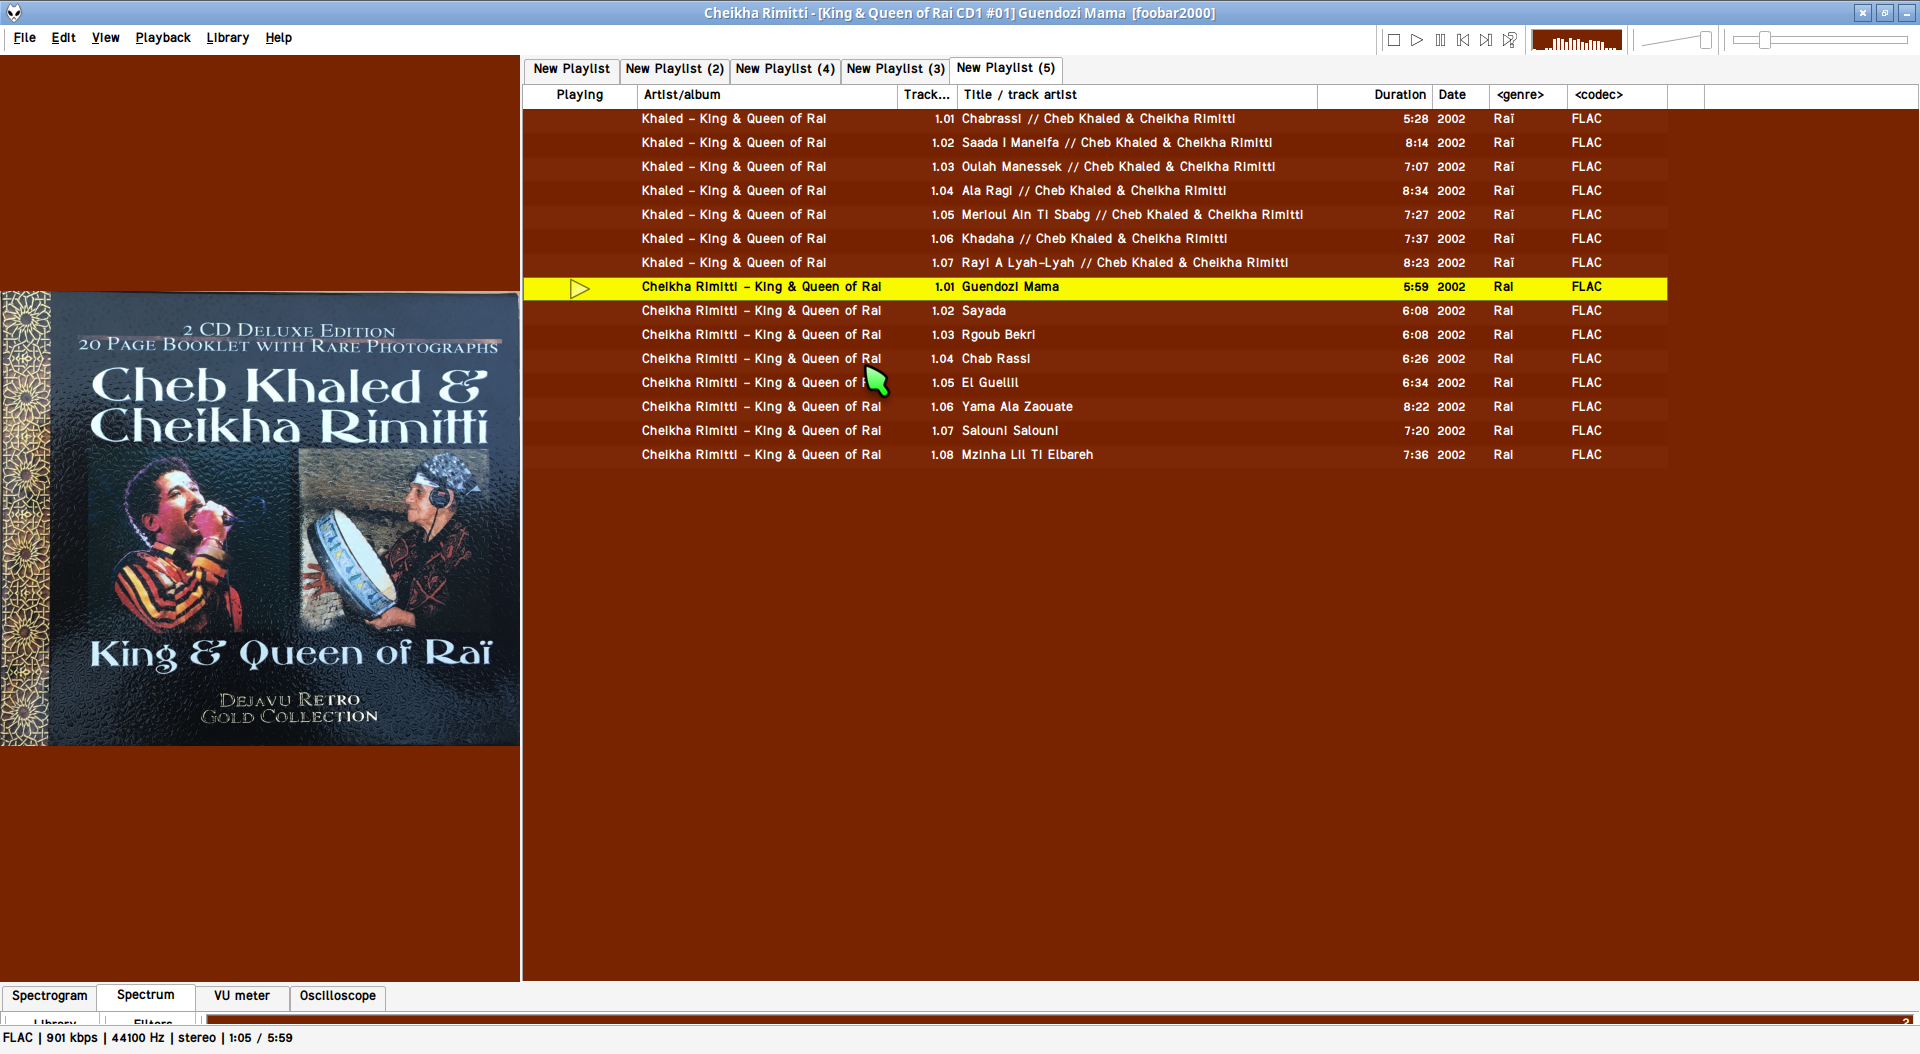
Task: Sort by the <codec> column header
Action: [1617, 95]
